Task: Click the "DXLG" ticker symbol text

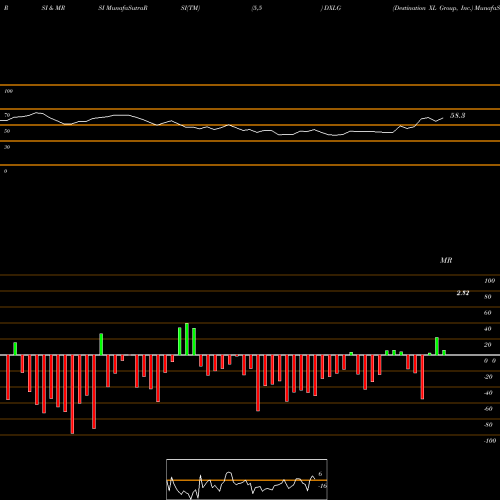Action: tap(332, 8)
